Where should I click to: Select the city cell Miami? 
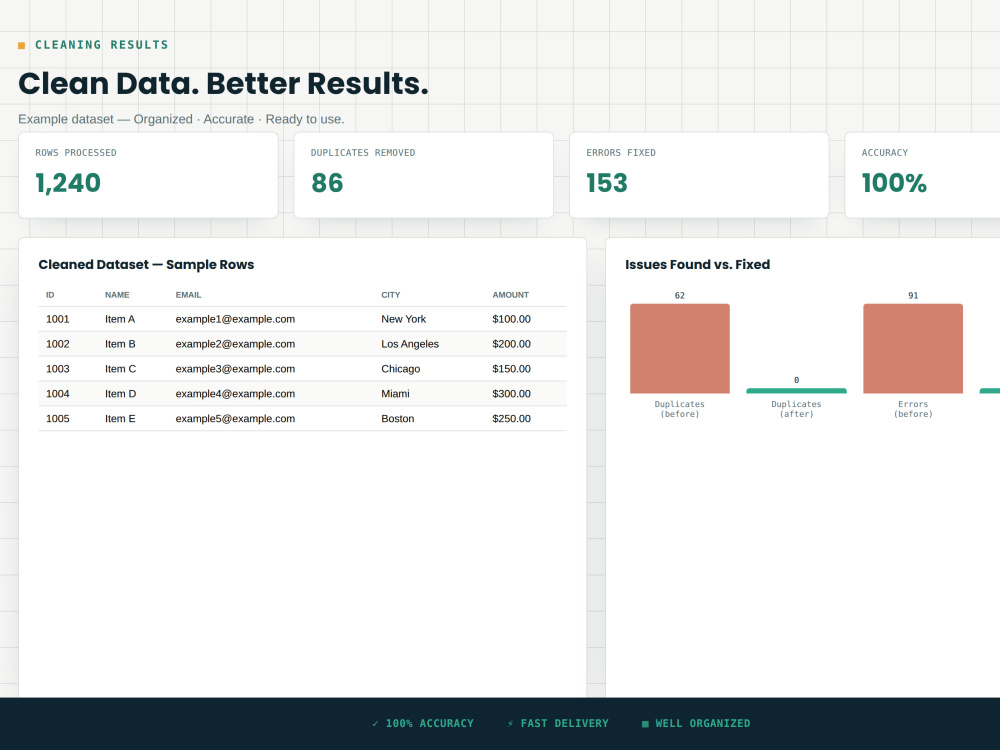click(395, 393)
